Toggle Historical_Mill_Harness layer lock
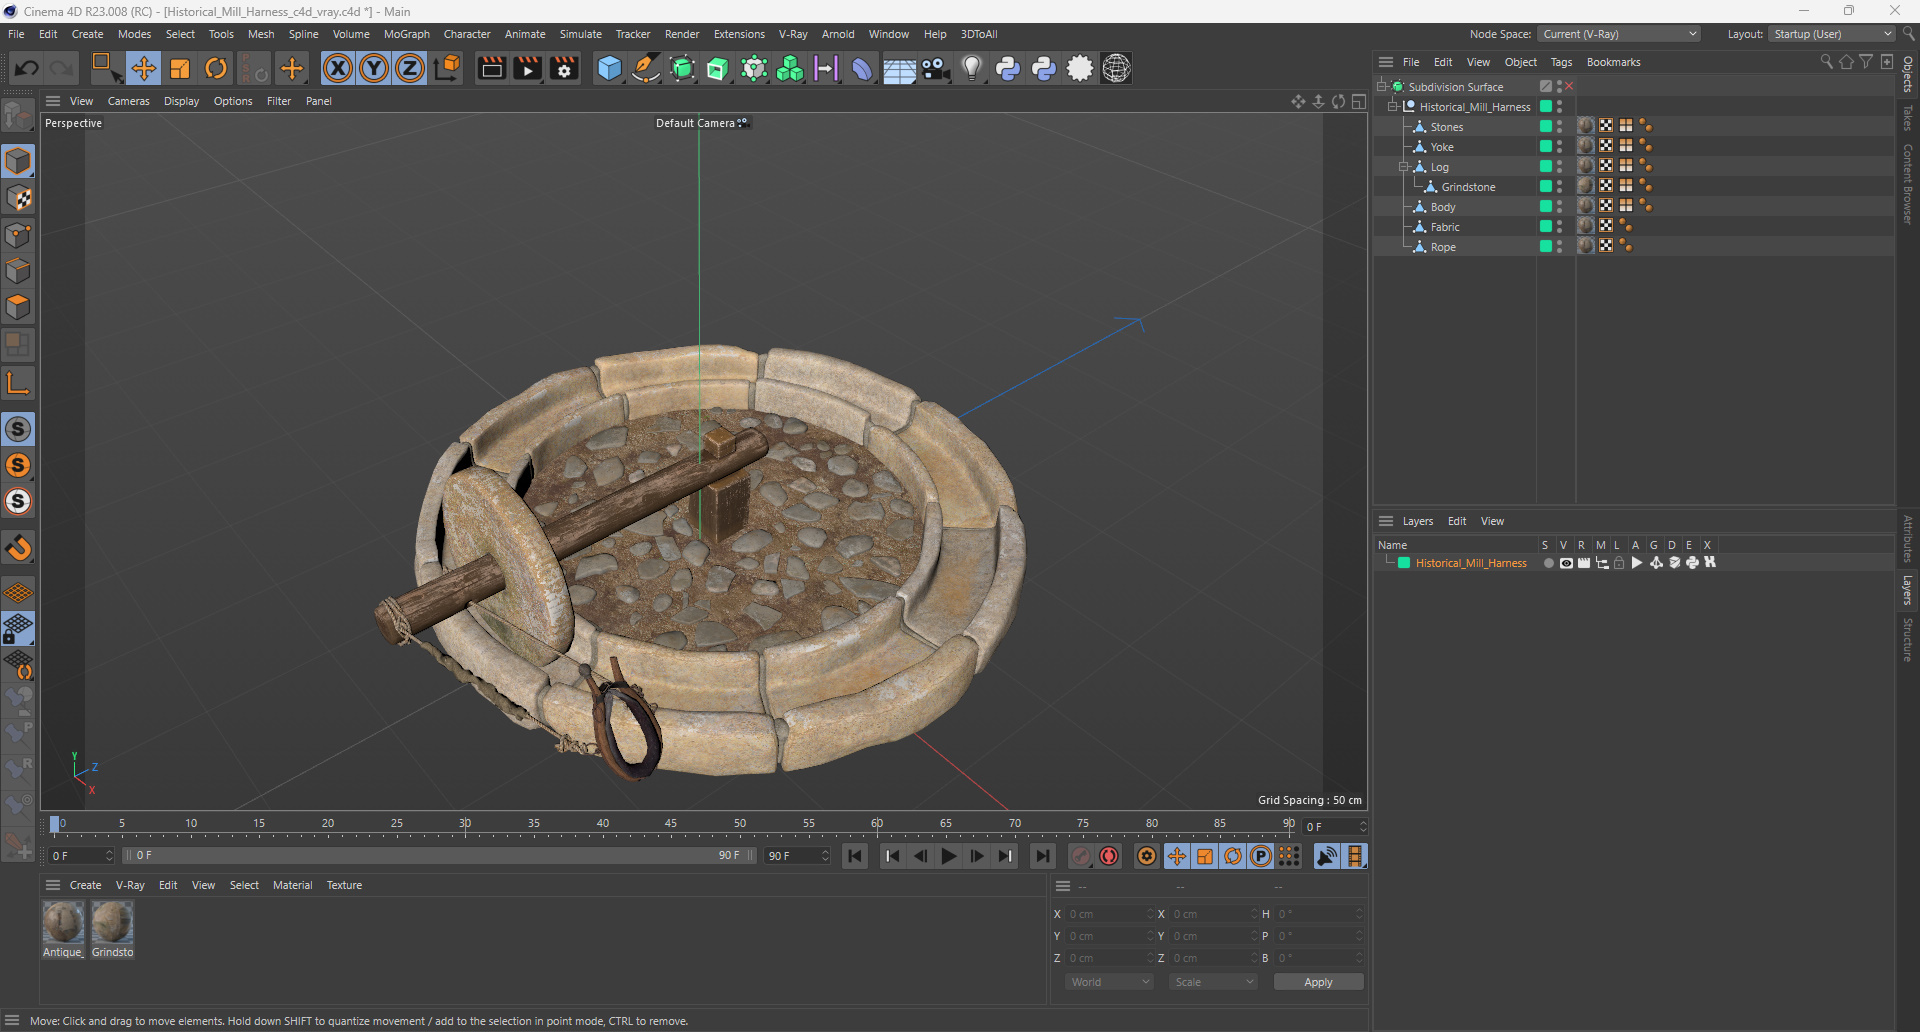 [x=1619, y=563]
